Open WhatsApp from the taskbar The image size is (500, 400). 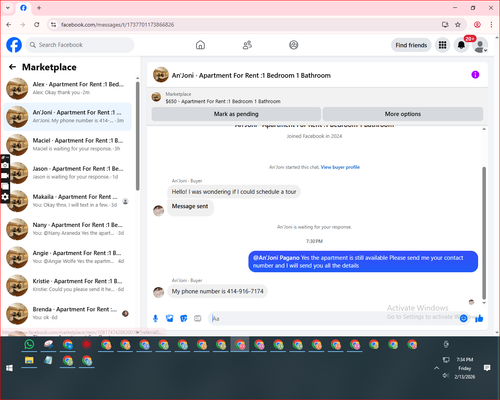[x=29, y=344]
